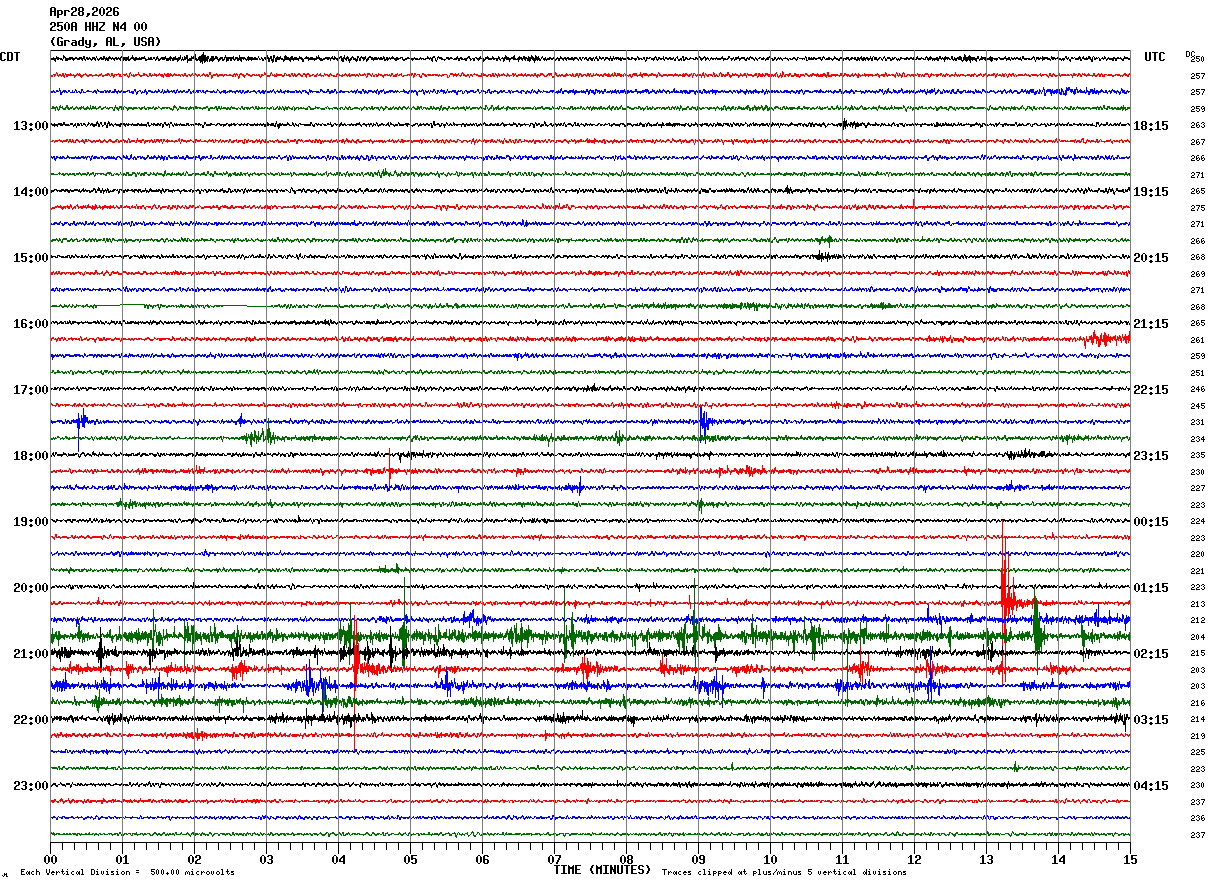
Task: Click the Each Vertical Division scale note
Action: point(127,872)
